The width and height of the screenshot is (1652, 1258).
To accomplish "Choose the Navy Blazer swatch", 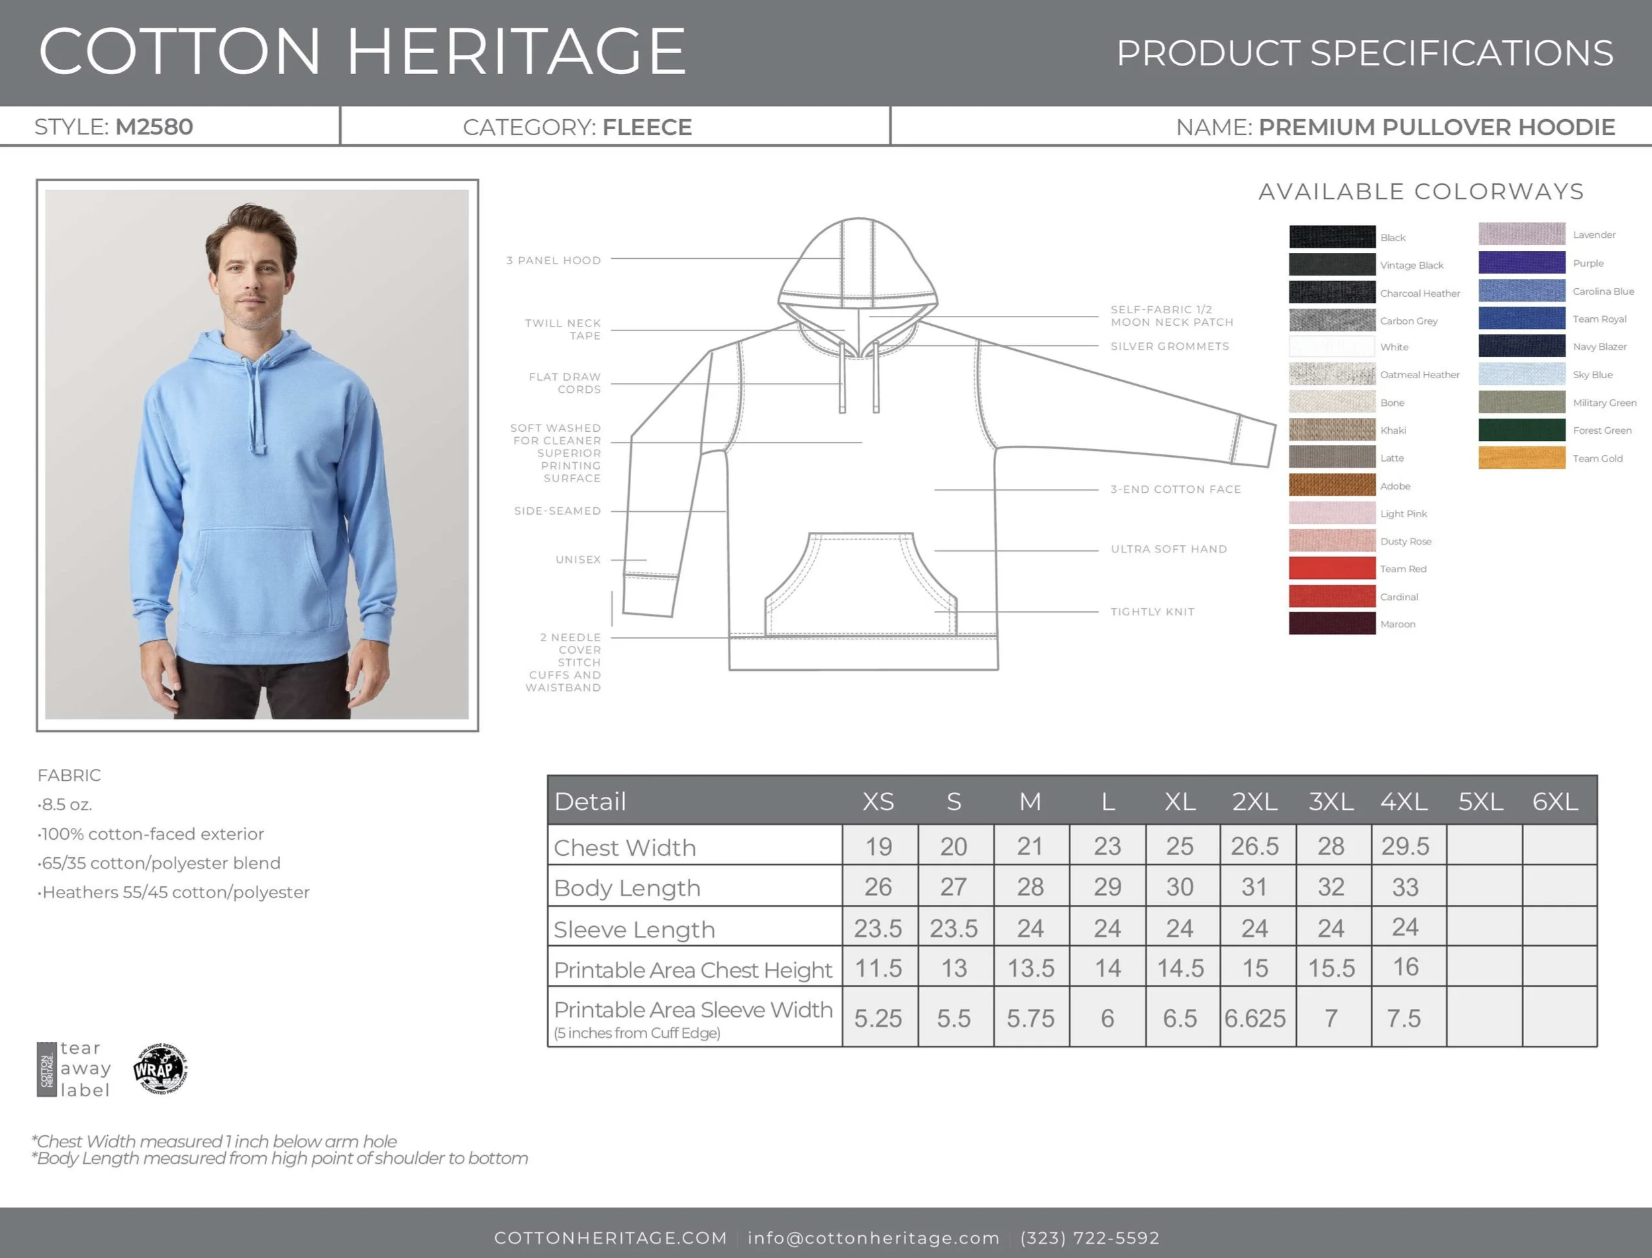I will [x=1522, y=347].
